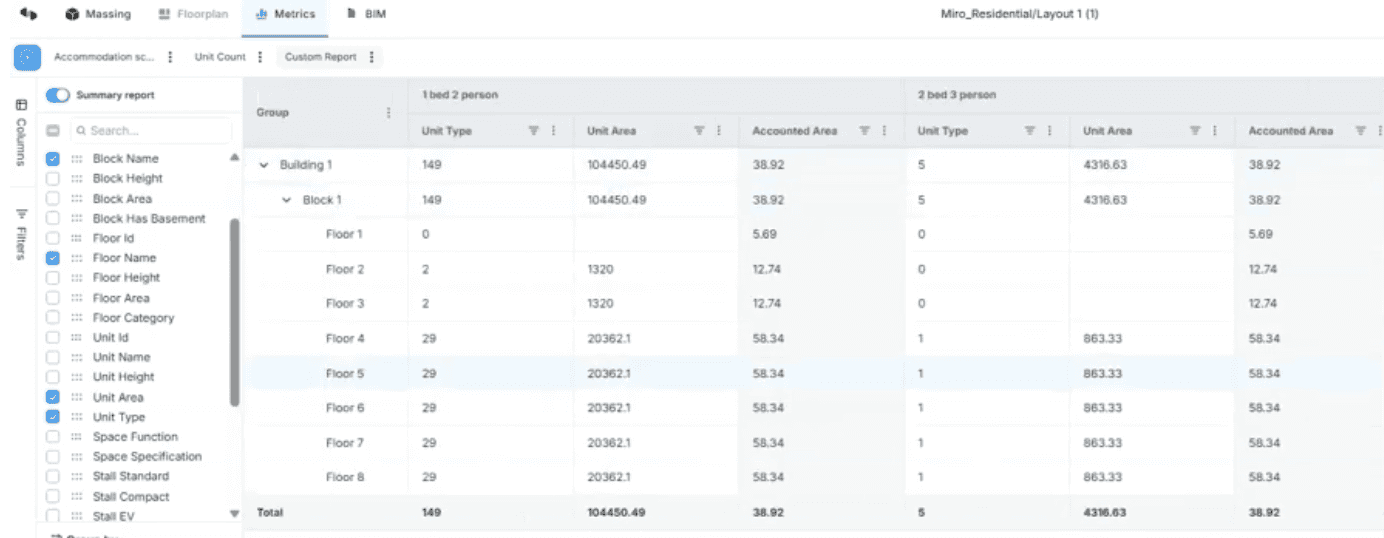Grab the drag handle beside Block Name
This screenshot has height=538, width=1384.
[76, 159]
